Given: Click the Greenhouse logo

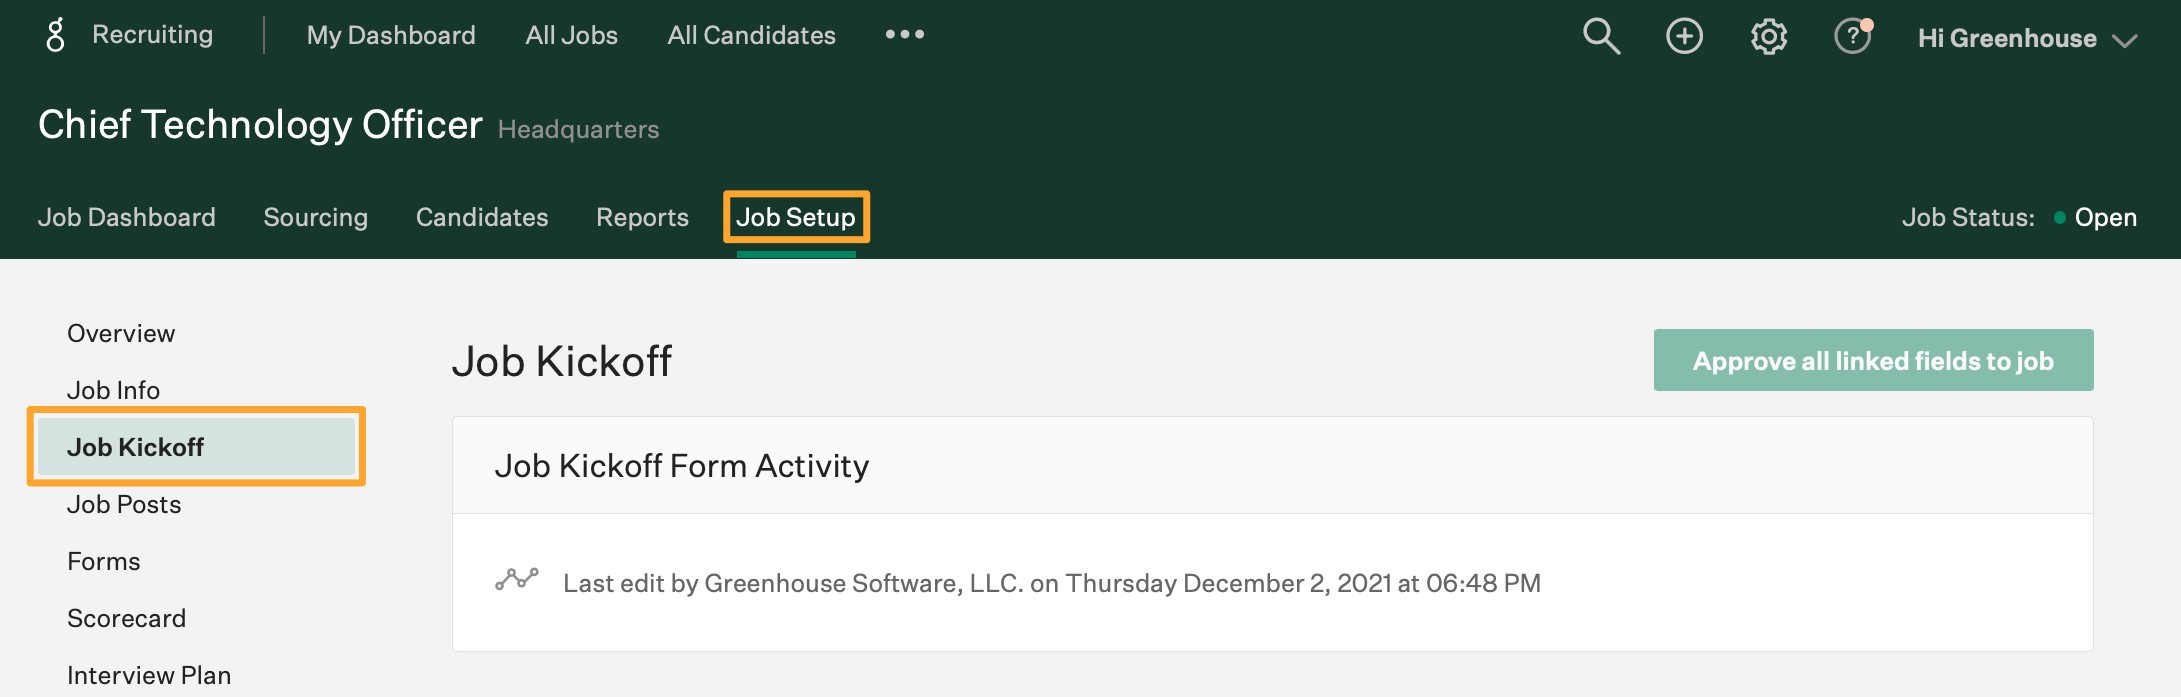Looking at the screenshot, I should [x=57, y=32].
